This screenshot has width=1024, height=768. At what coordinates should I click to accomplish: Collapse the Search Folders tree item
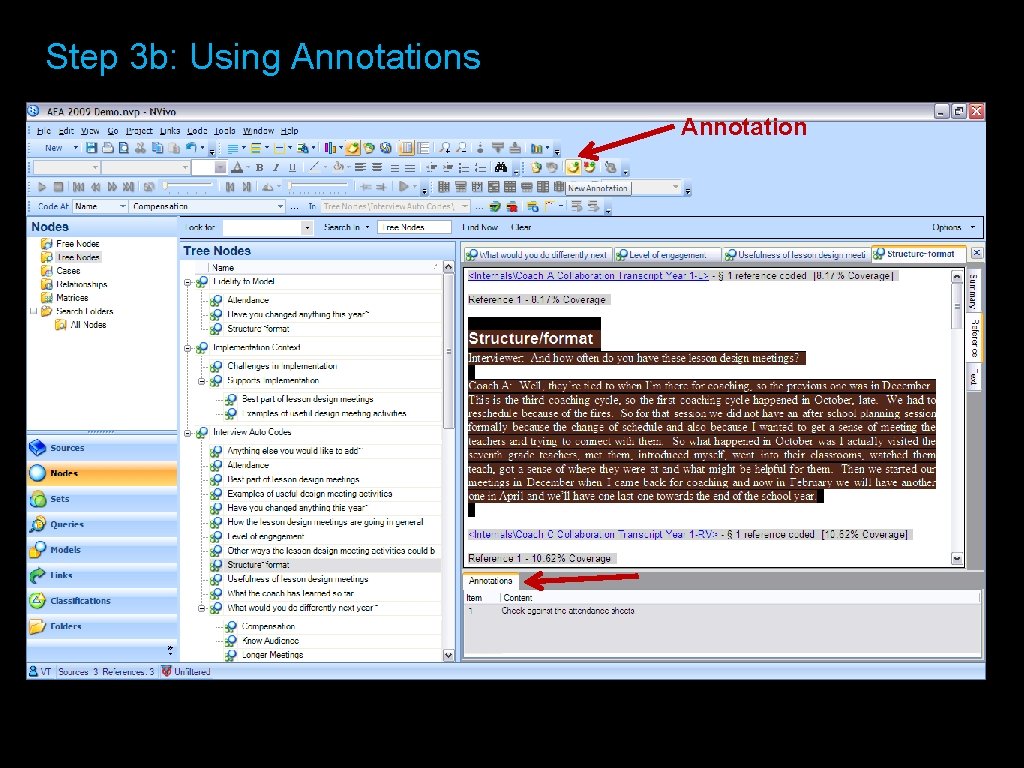[x=33, y=312]
